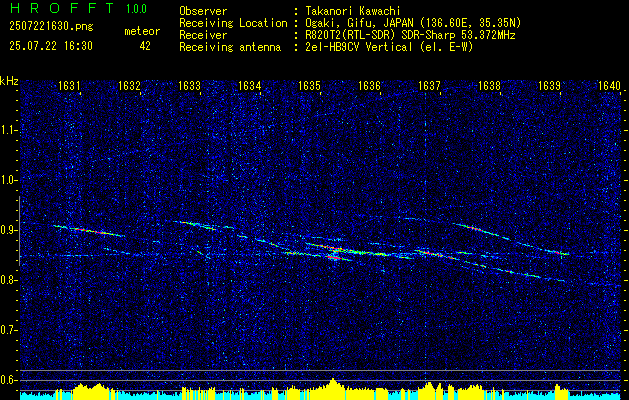
Task: Click the Receiving antenna label
Action: (230, 47)
